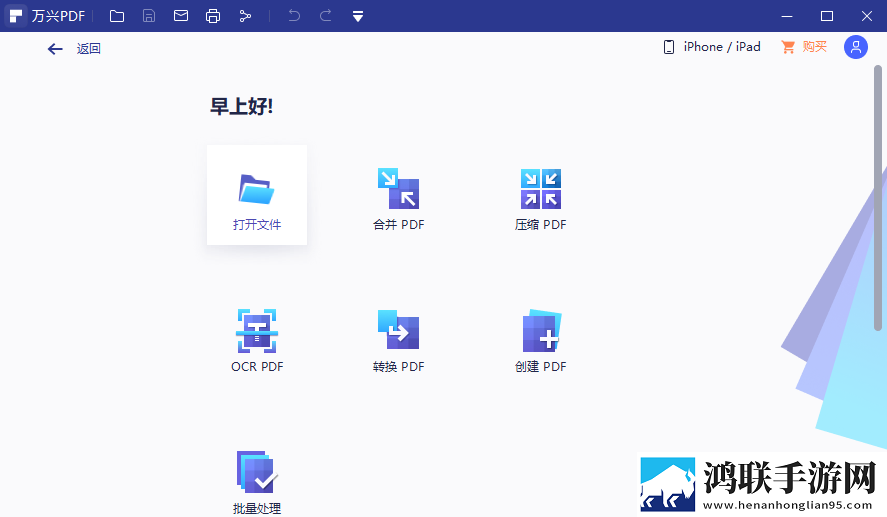Send via the email envelope icon
Screen dimensions: 887x517
pos(180,16)
